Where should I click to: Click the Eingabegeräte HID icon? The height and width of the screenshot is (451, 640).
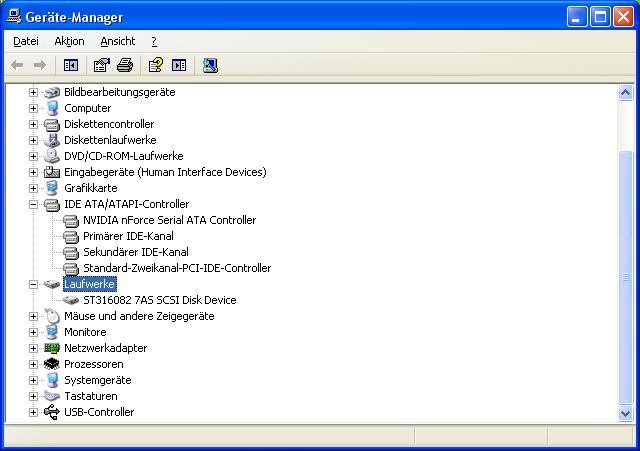tap(52, 172)
